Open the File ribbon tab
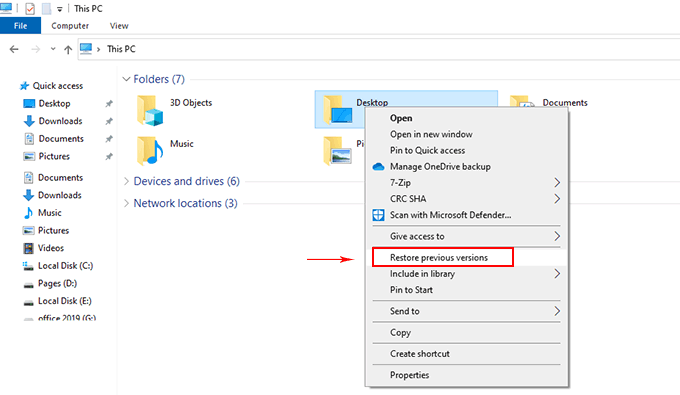680x395 pixels. tap(20, 26)
